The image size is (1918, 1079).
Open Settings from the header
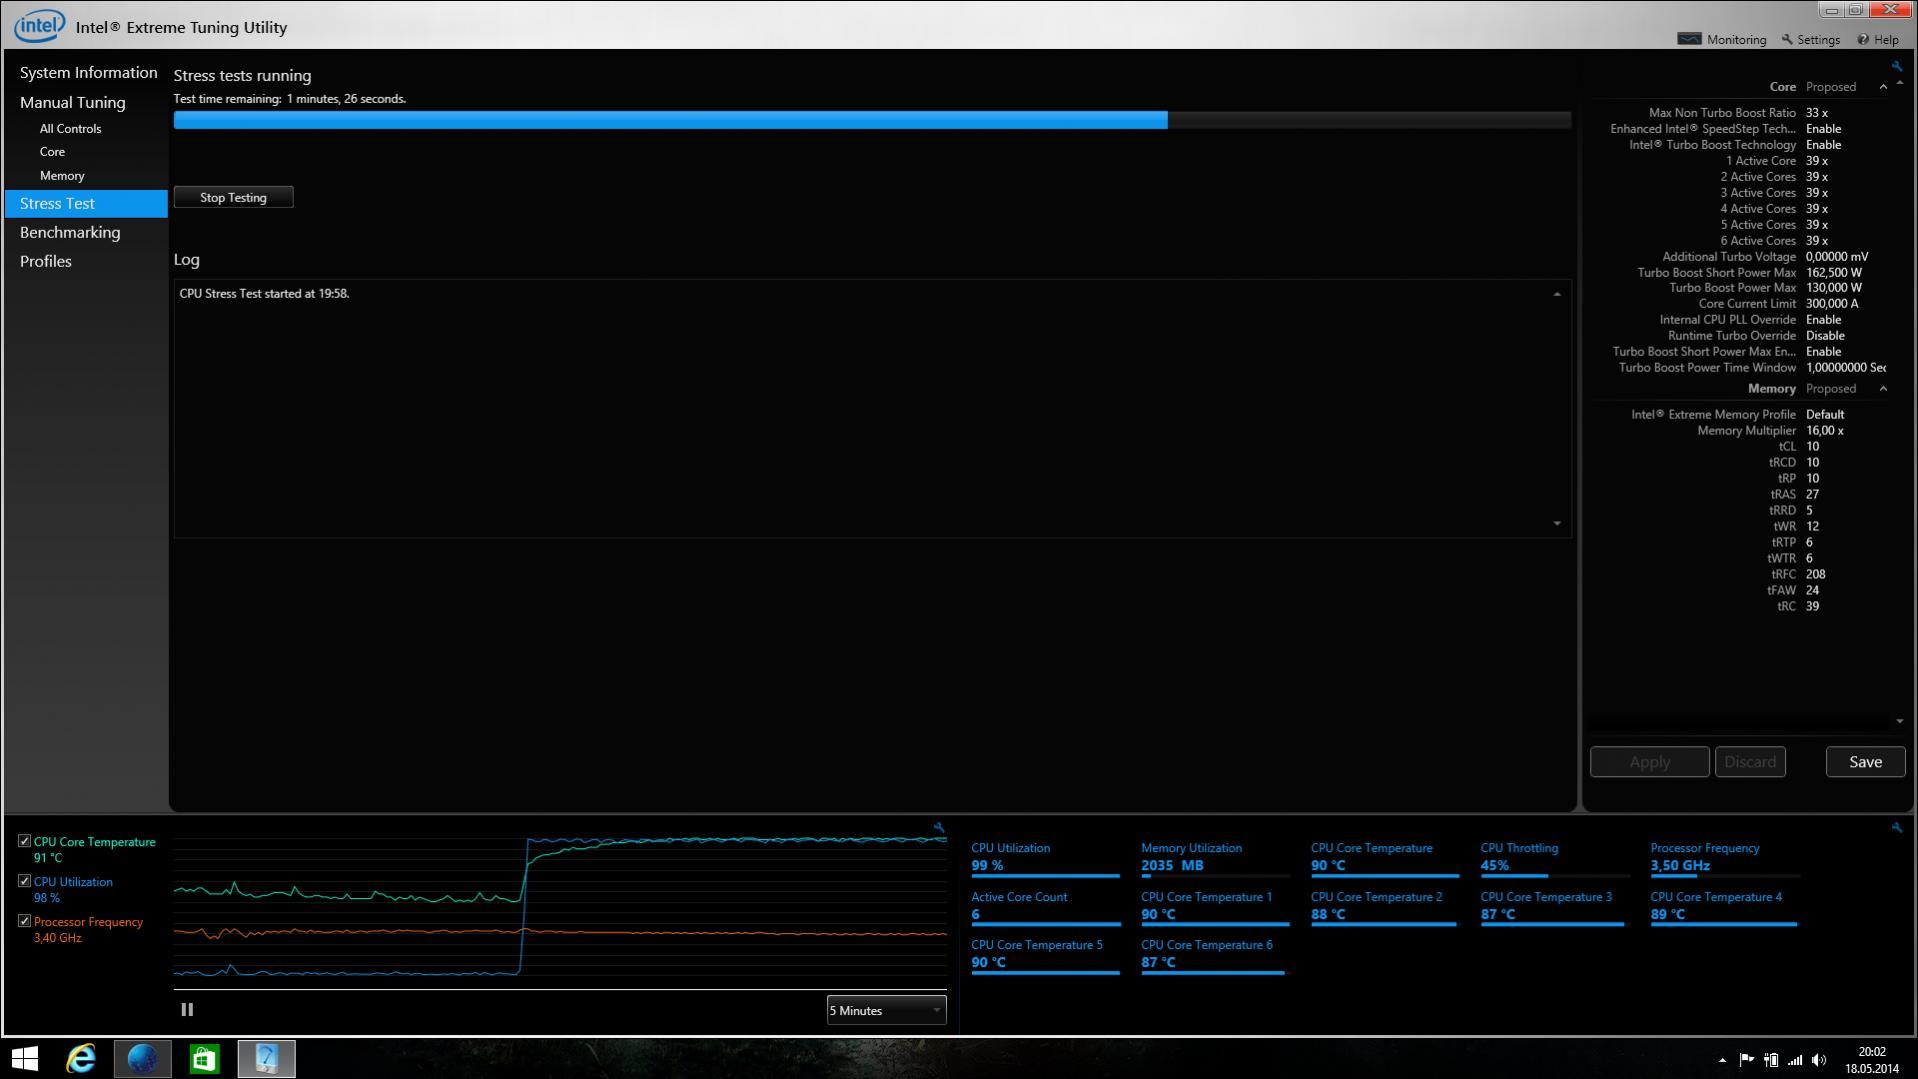[1810, 39]
